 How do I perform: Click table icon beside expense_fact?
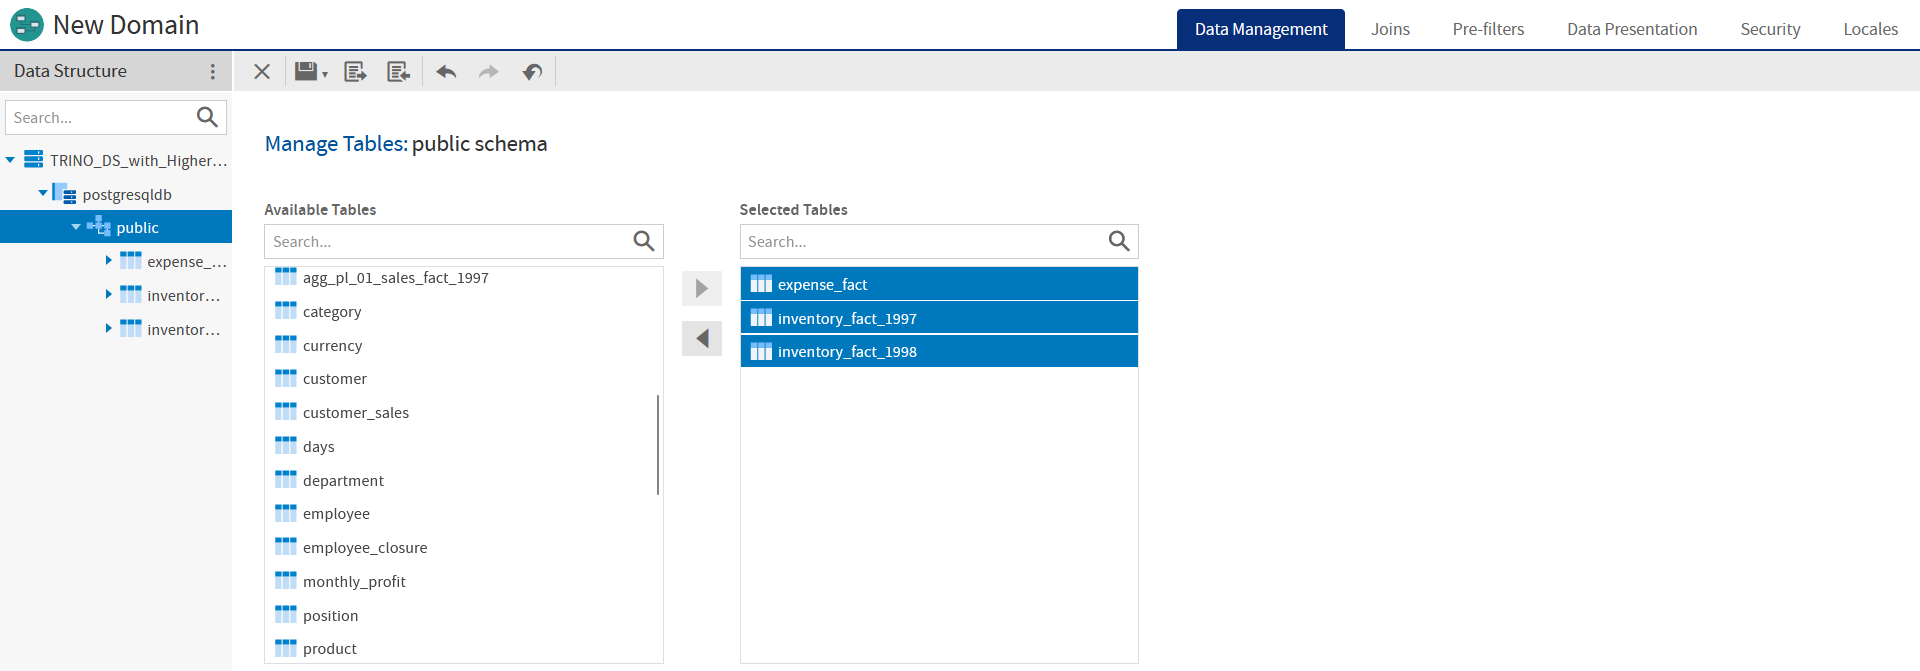tap(761, 284)
